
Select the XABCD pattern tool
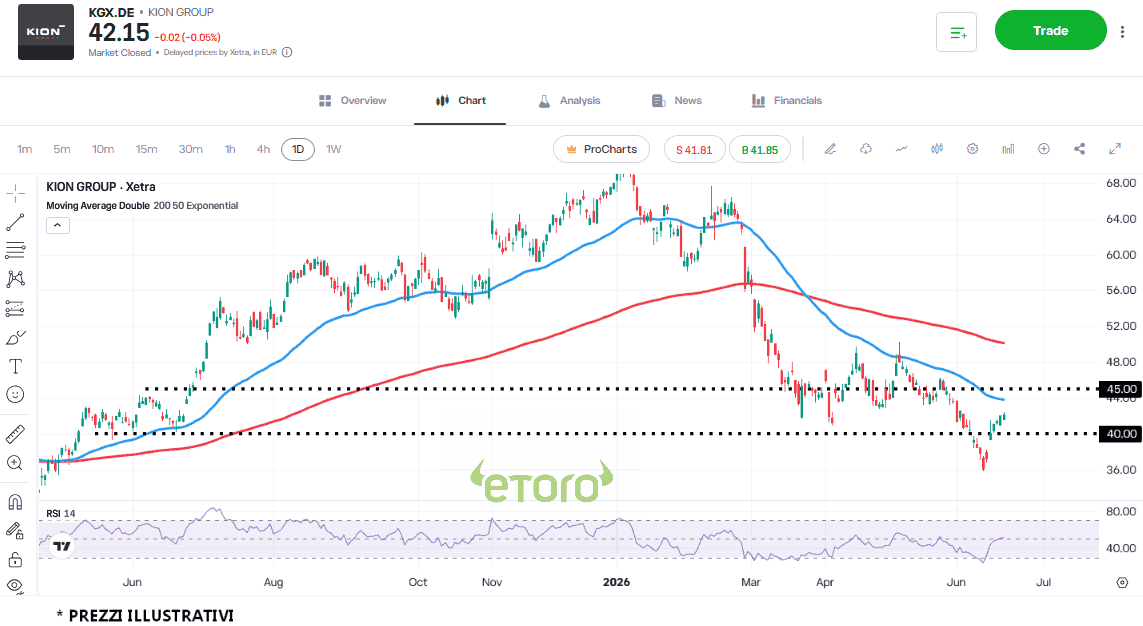pyautogui.click(x=15, y=279)
